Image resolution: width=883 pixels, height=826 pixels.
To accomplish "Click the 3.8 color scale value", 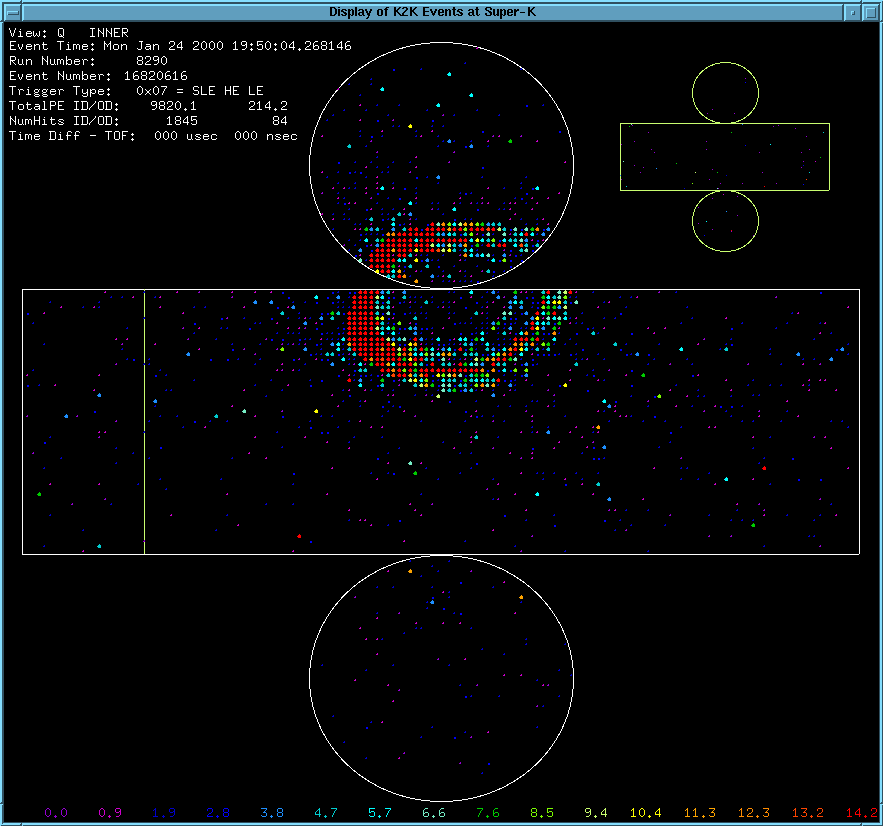I will point(272,813).
